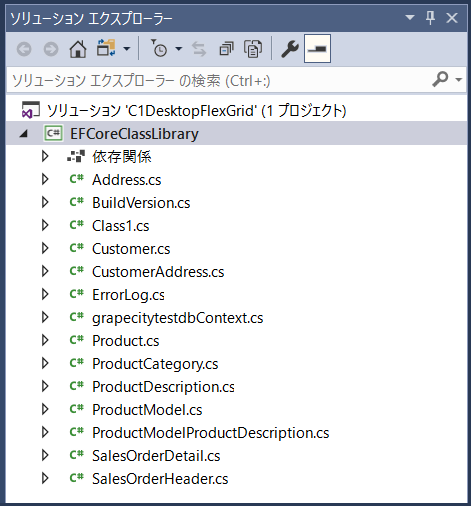Click C# icon beside Address.cs
The width and height of the screenshot is (471, 506).
pyautogui.click(x=77, y=179)
